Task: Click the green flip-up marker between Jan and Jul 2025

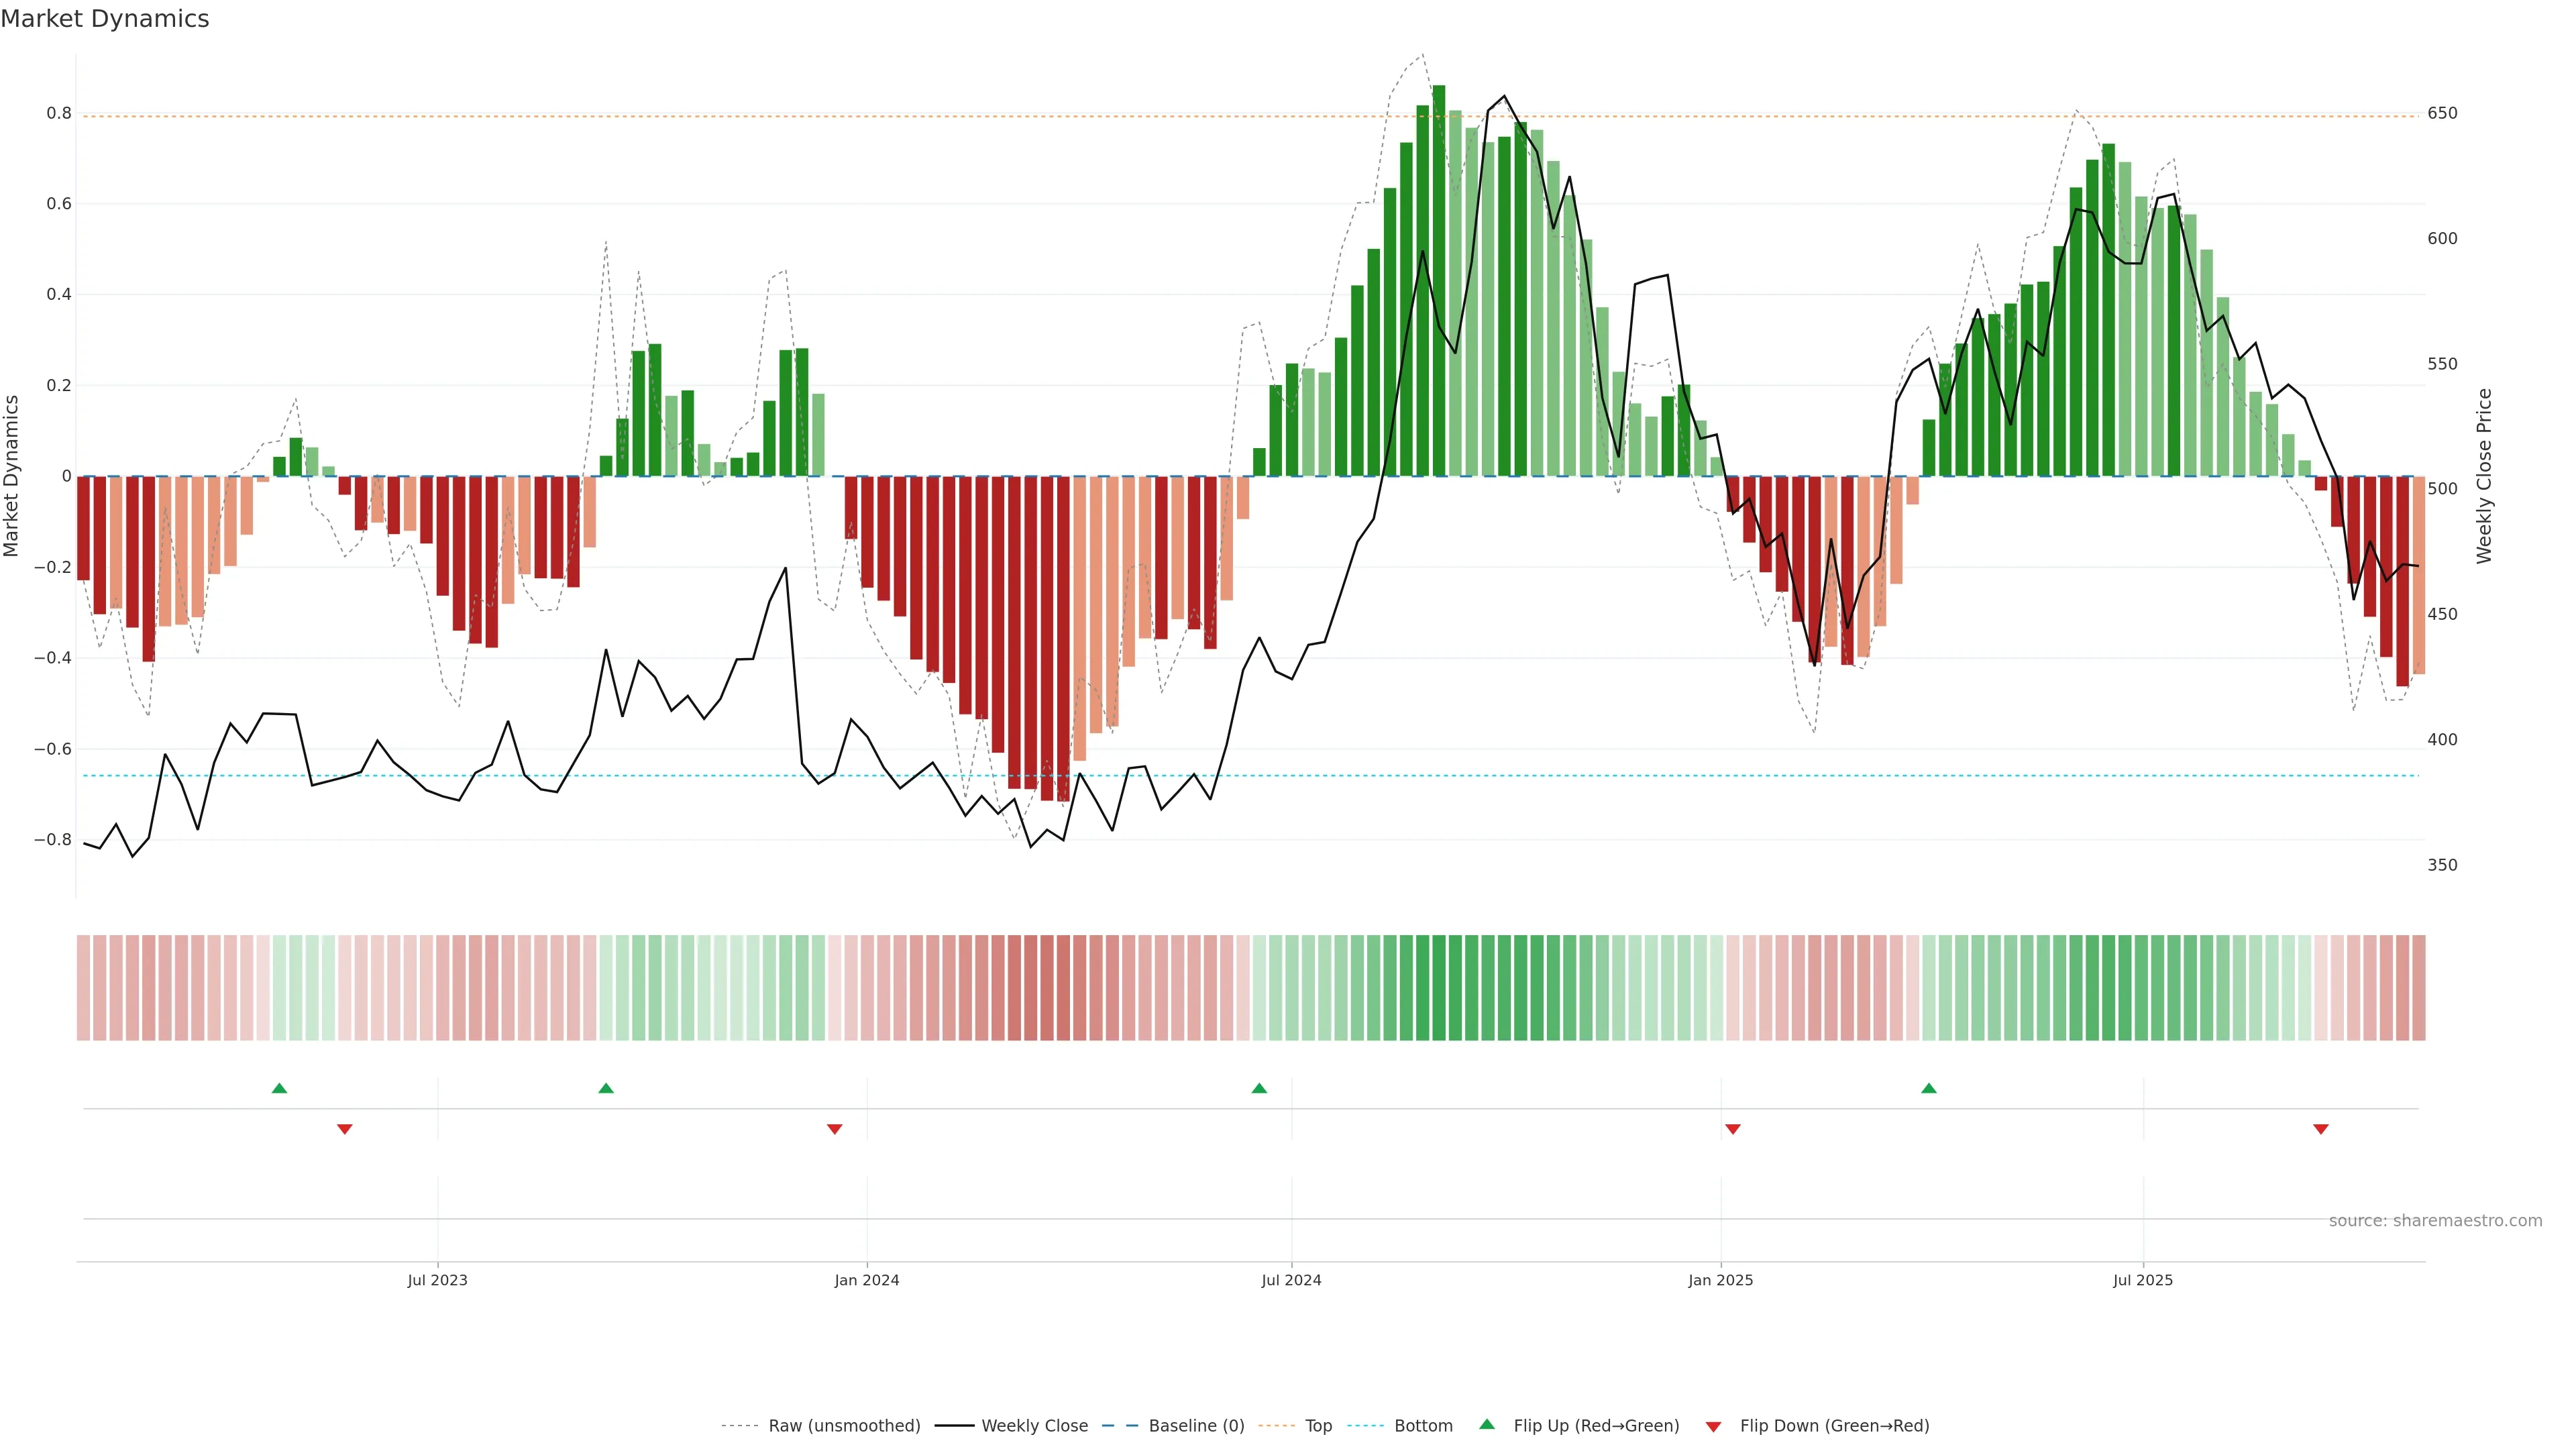Action: pos(1929,1088)
